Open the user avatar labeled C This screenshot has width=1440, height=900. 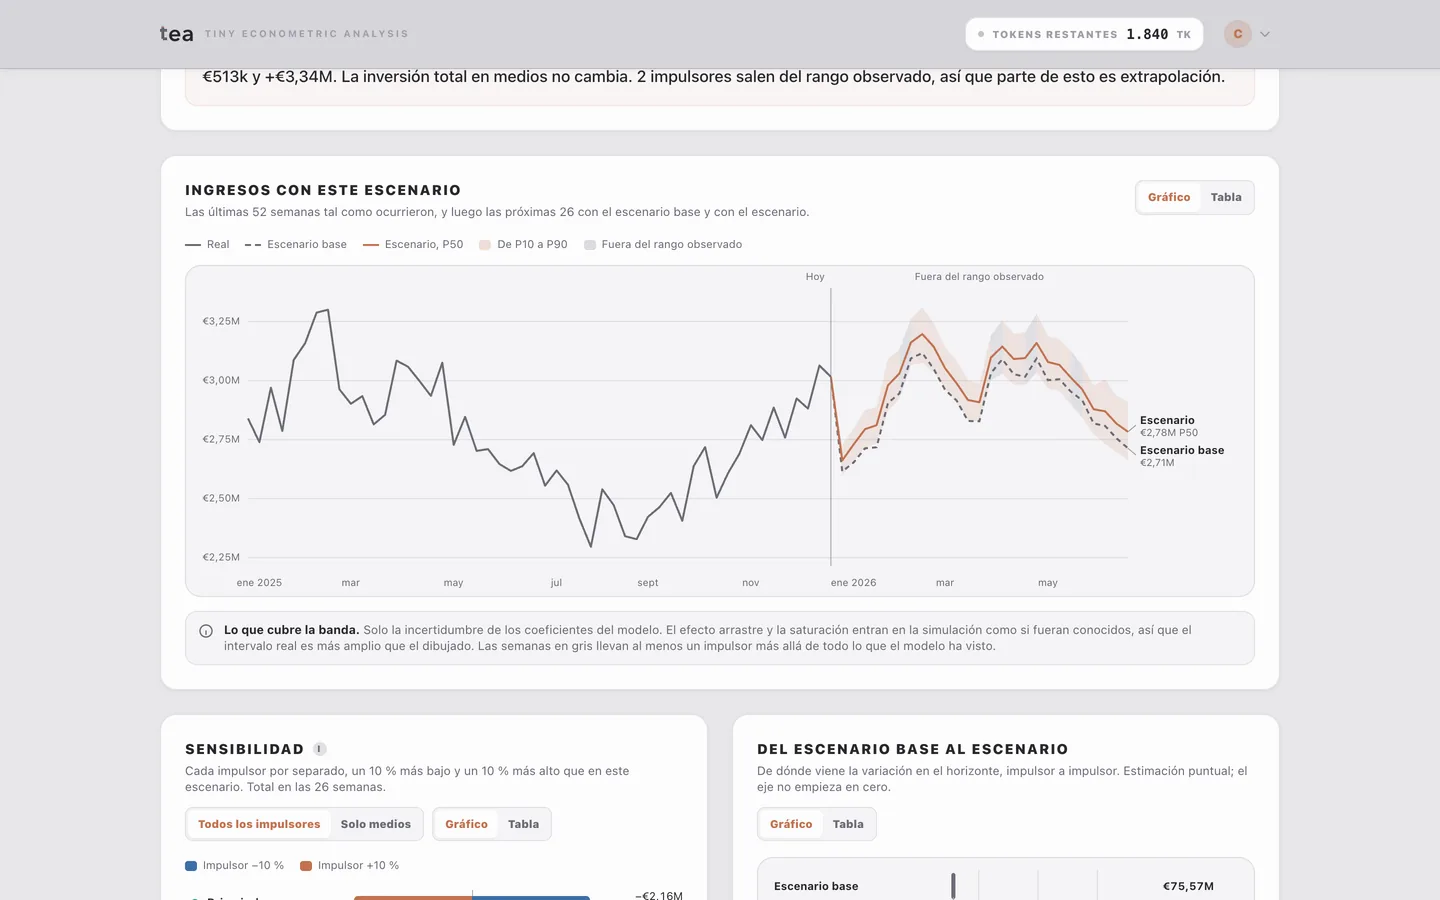click(1238, 34)
